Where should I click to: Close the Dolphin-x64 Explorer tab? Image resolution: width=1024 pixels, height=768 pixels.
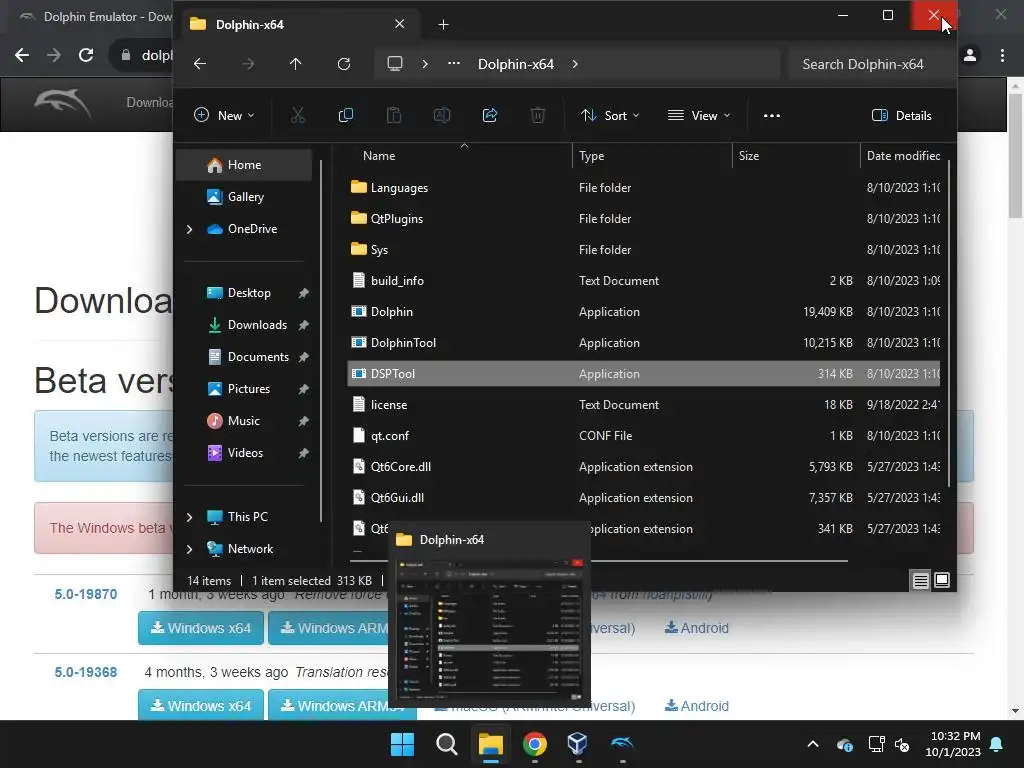click(399, 24)
